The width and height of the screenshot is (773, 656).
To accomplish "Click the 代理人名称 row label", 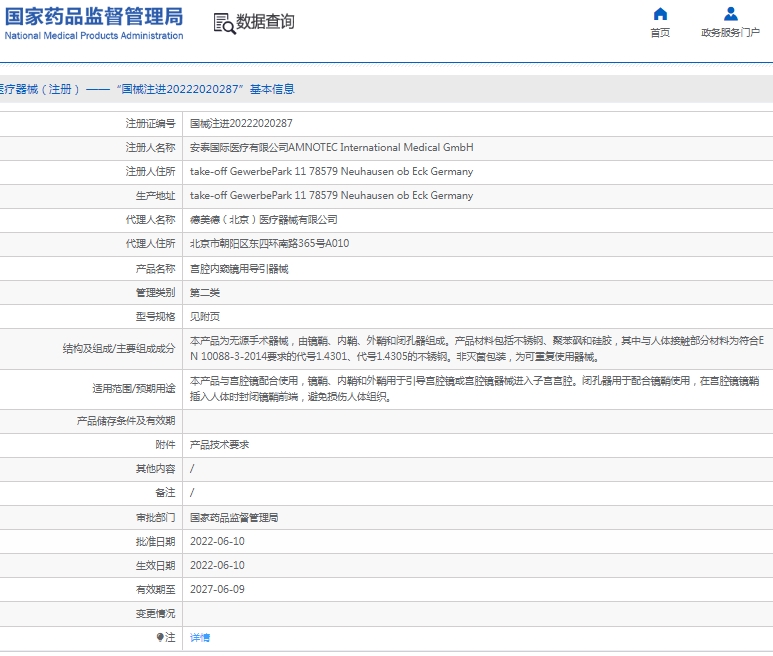I will [150, 220].
